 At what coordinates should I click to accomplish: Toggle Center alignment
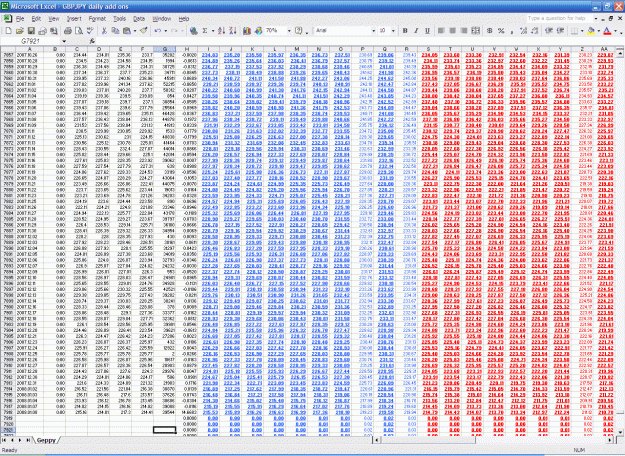pyautogui.click(x=452, y=31)
